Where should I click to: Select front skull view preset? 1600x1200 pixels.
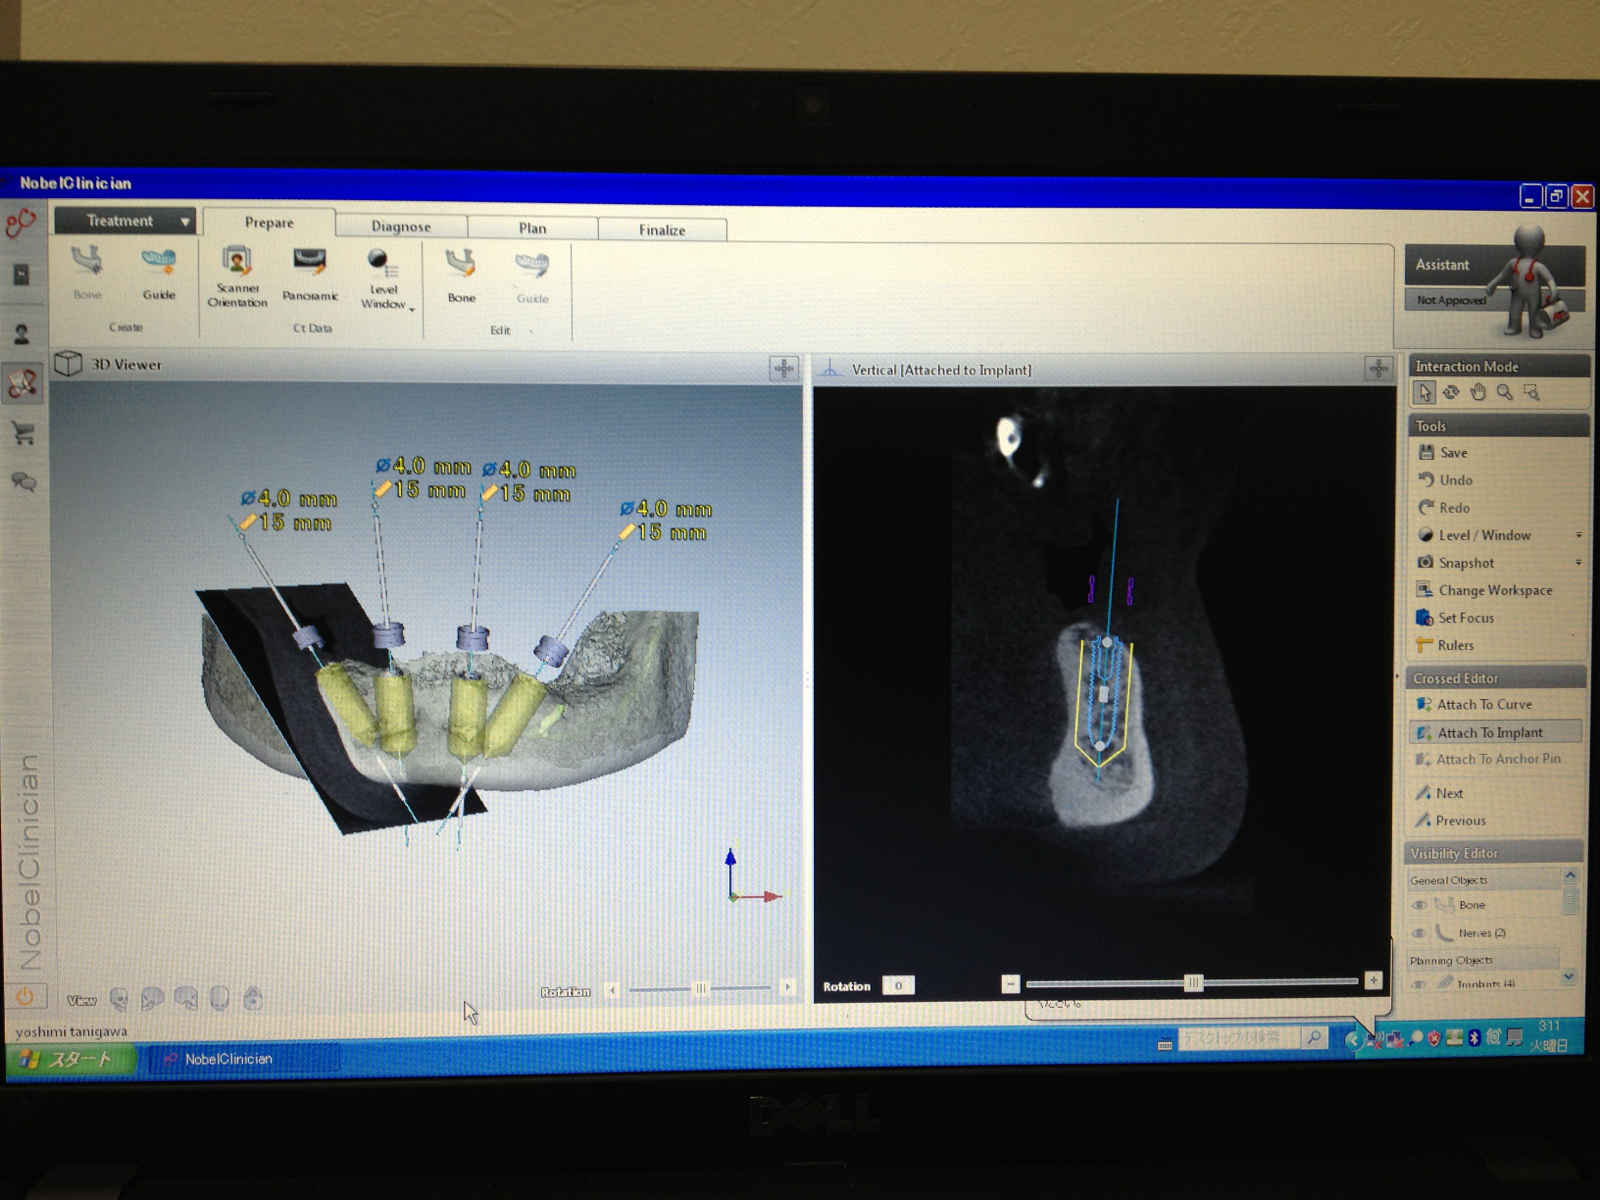119,998
